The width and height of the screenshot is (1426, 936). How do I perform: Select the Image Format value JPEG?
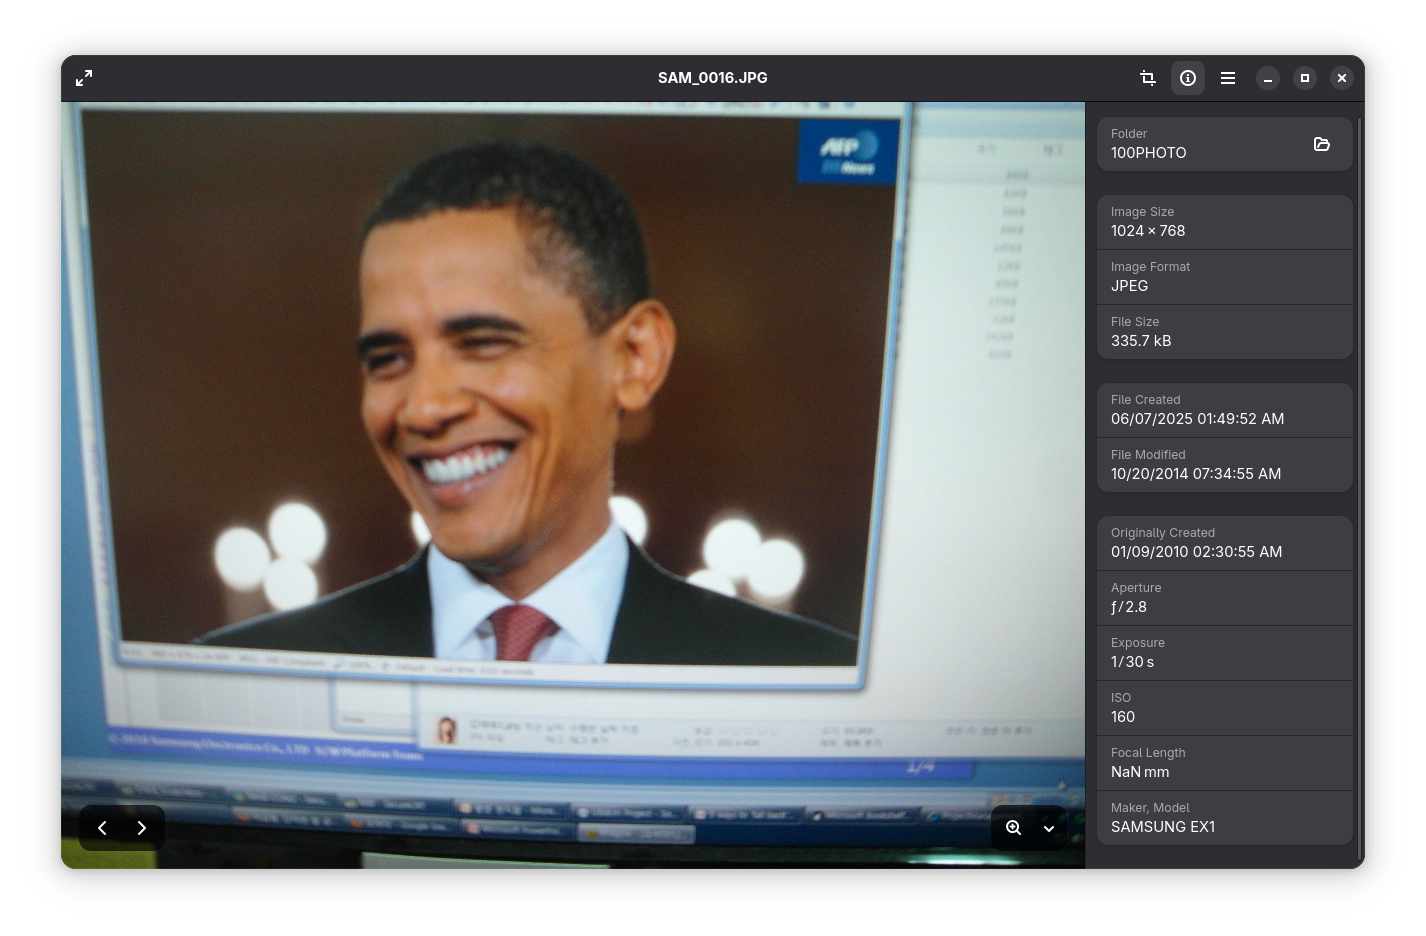[x=1129, y=286]
